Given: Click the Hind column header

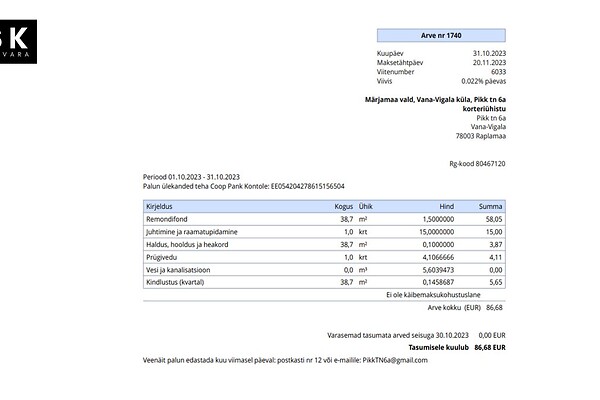Looking at the screenshot, I should pos(447,205).
